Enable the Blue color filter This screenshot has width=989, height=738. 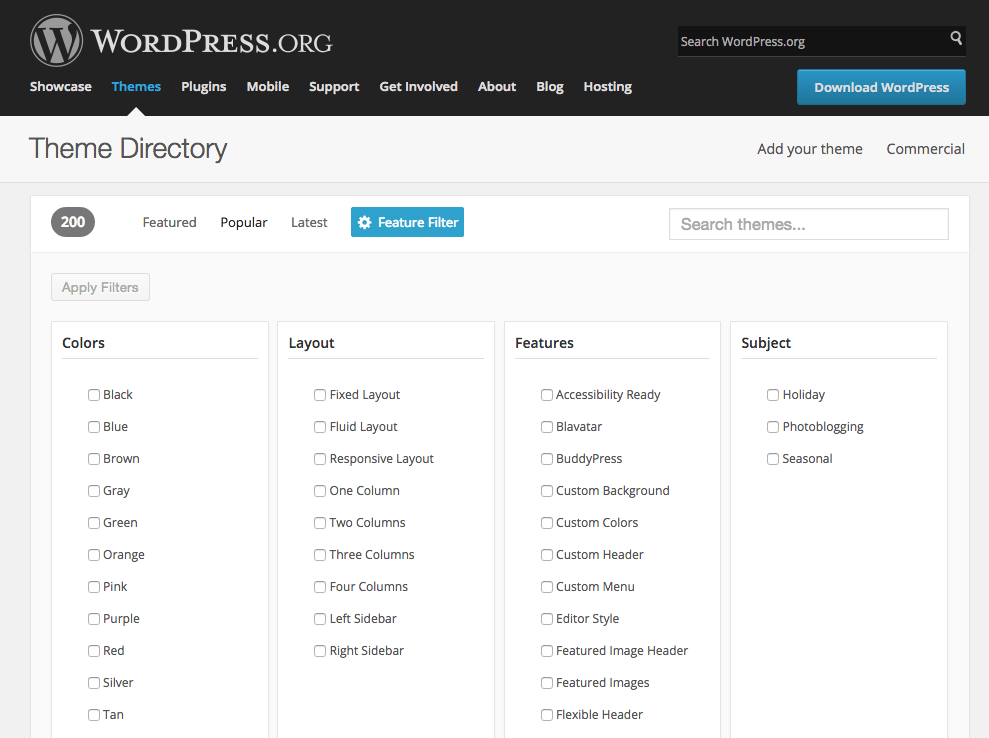[x=94, y=427]
